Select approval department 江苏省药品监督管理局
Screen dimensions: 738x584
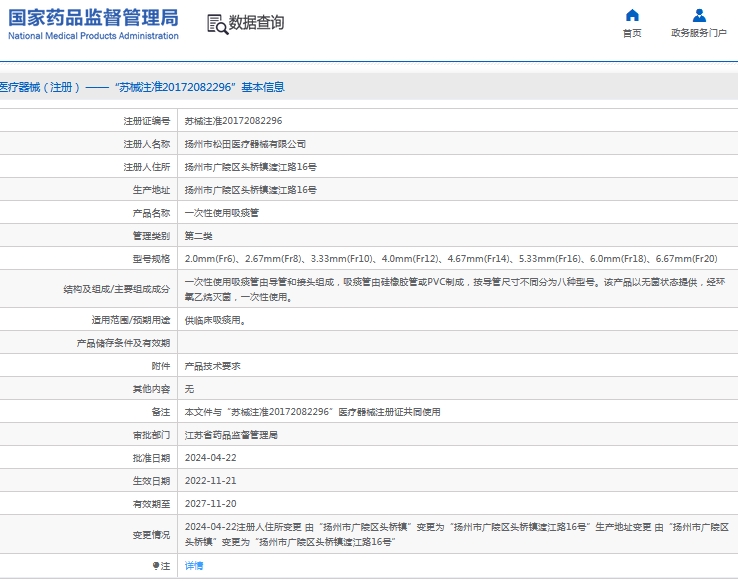231,435
